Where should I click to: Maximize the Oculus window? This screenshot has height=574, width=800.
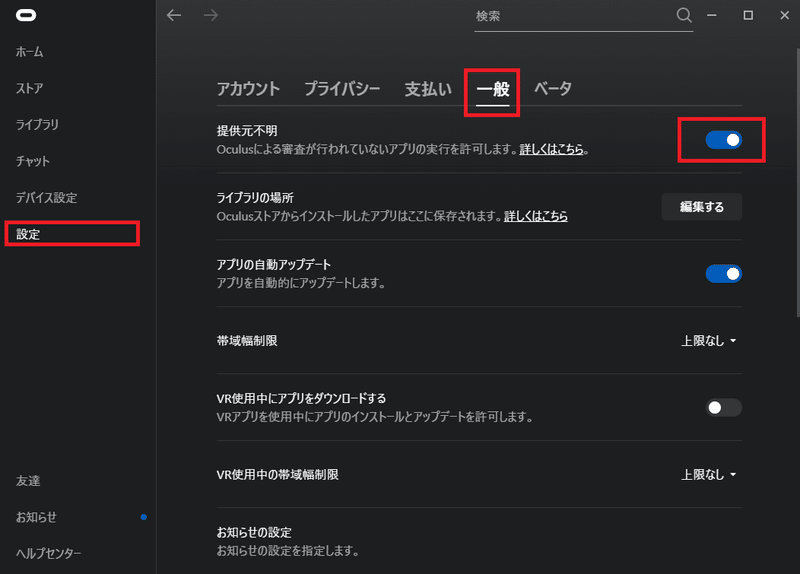click(748, 15)
